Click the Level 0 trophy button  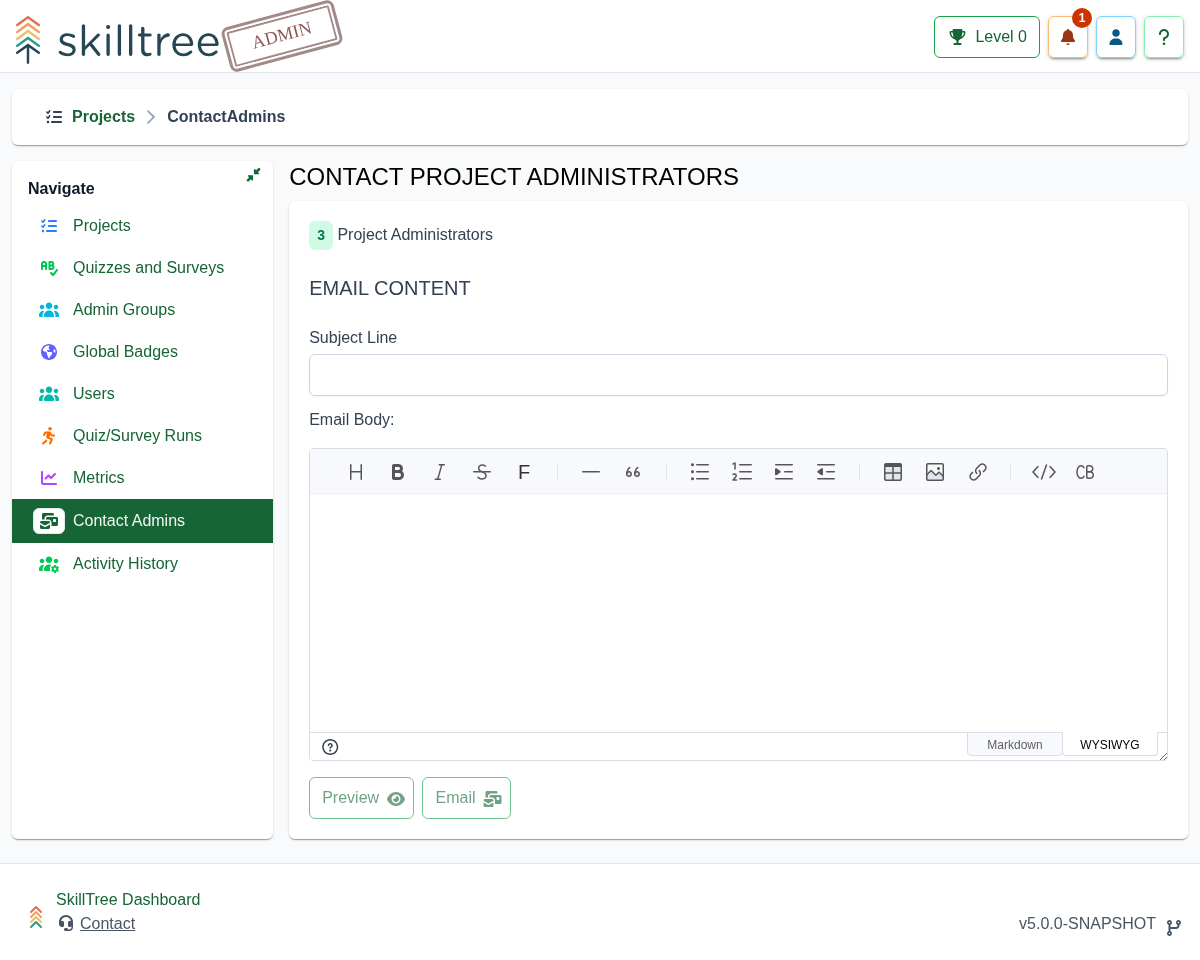tap(987, 37)
